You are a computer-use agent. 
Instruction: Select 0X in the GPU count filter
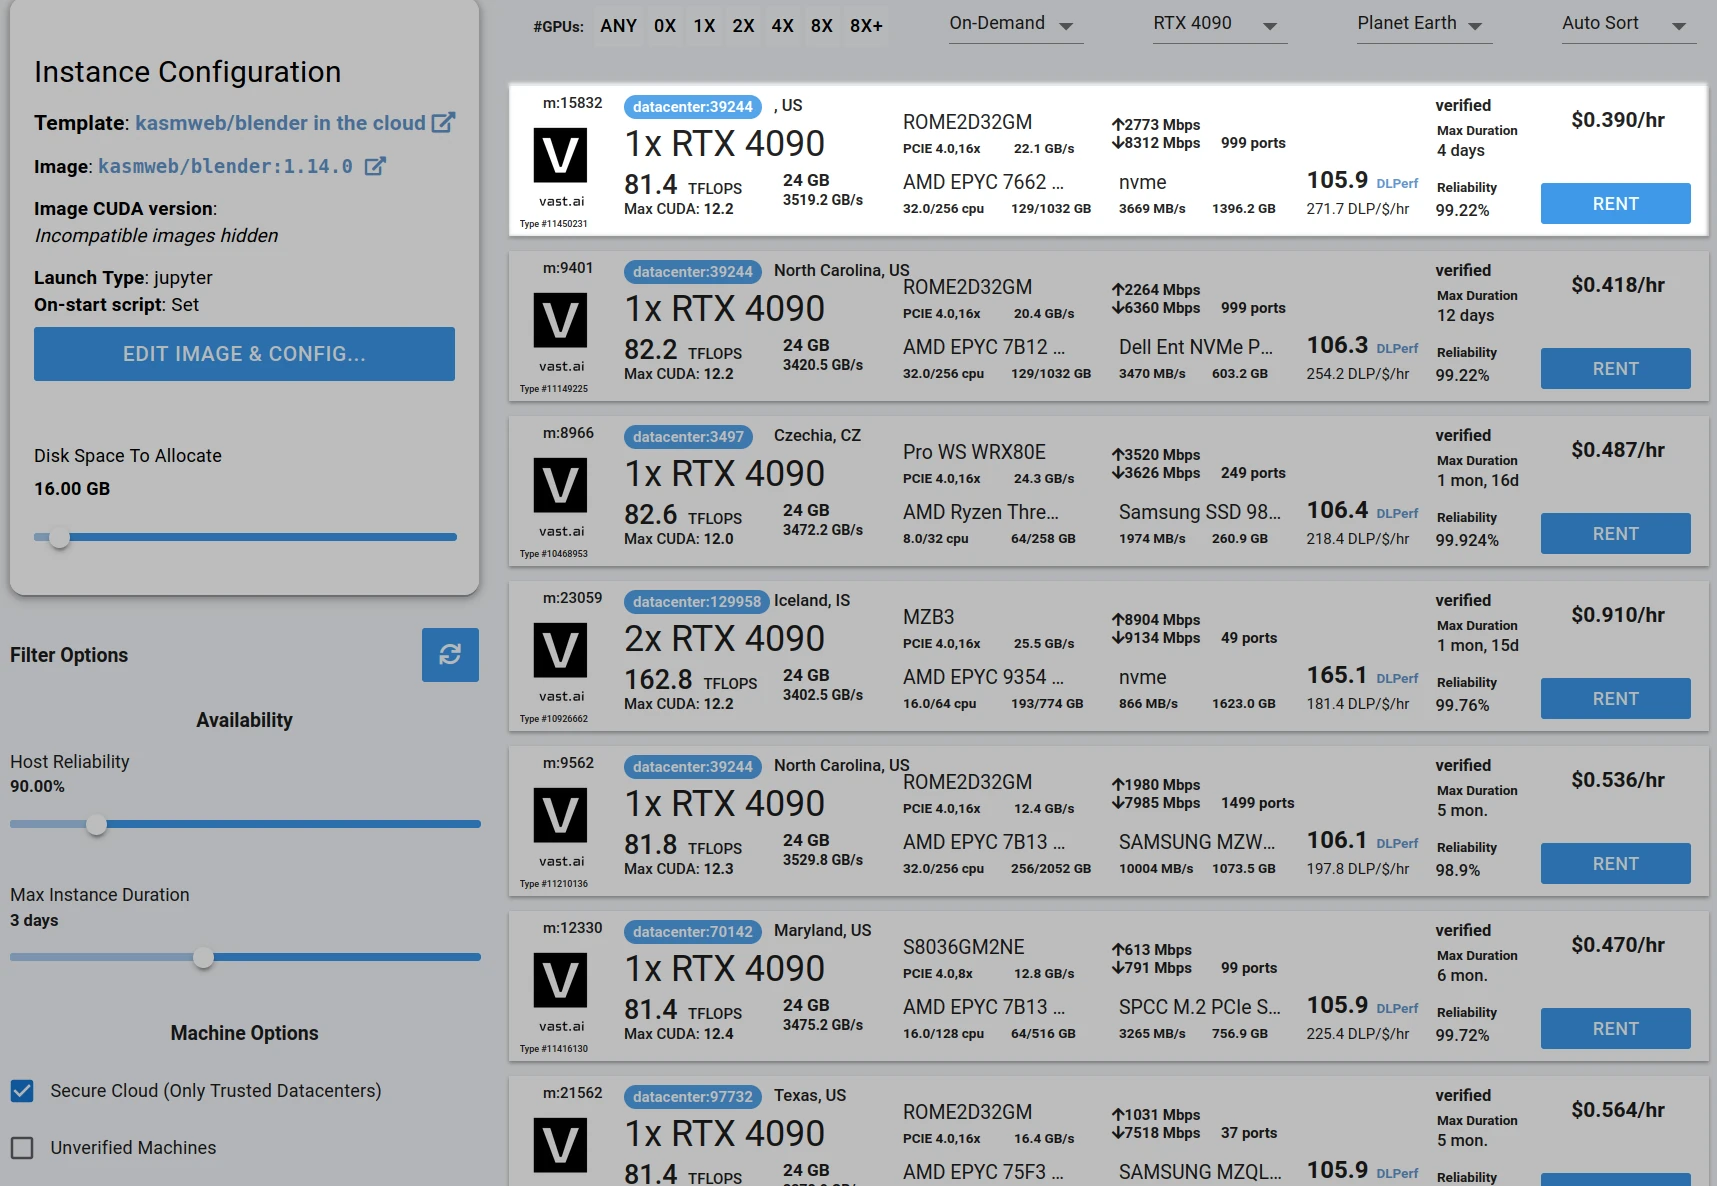click(665, 26)
